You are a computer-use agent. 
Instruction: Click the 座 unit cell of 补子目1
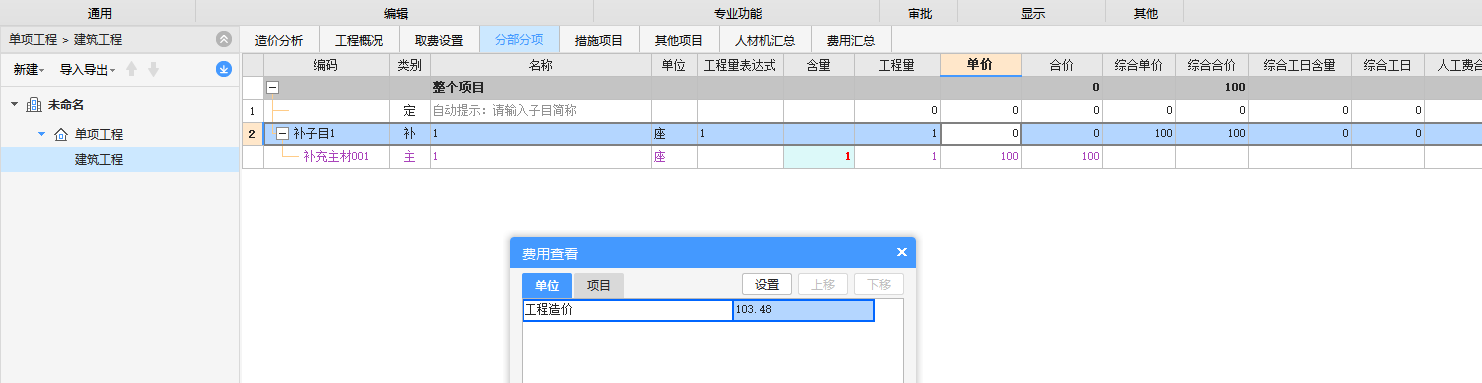674,133
